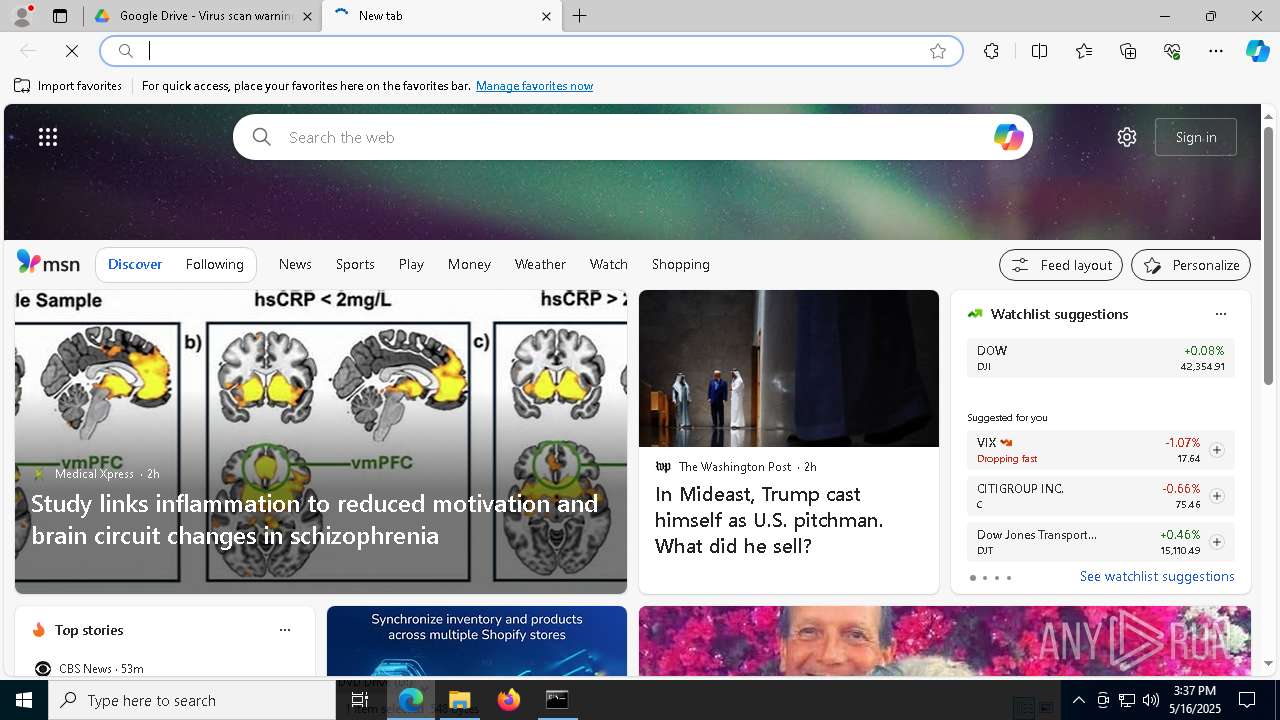Open the Windows Start menu
The width and height of the screenshot is (1280, 720).
coord(24,700)
